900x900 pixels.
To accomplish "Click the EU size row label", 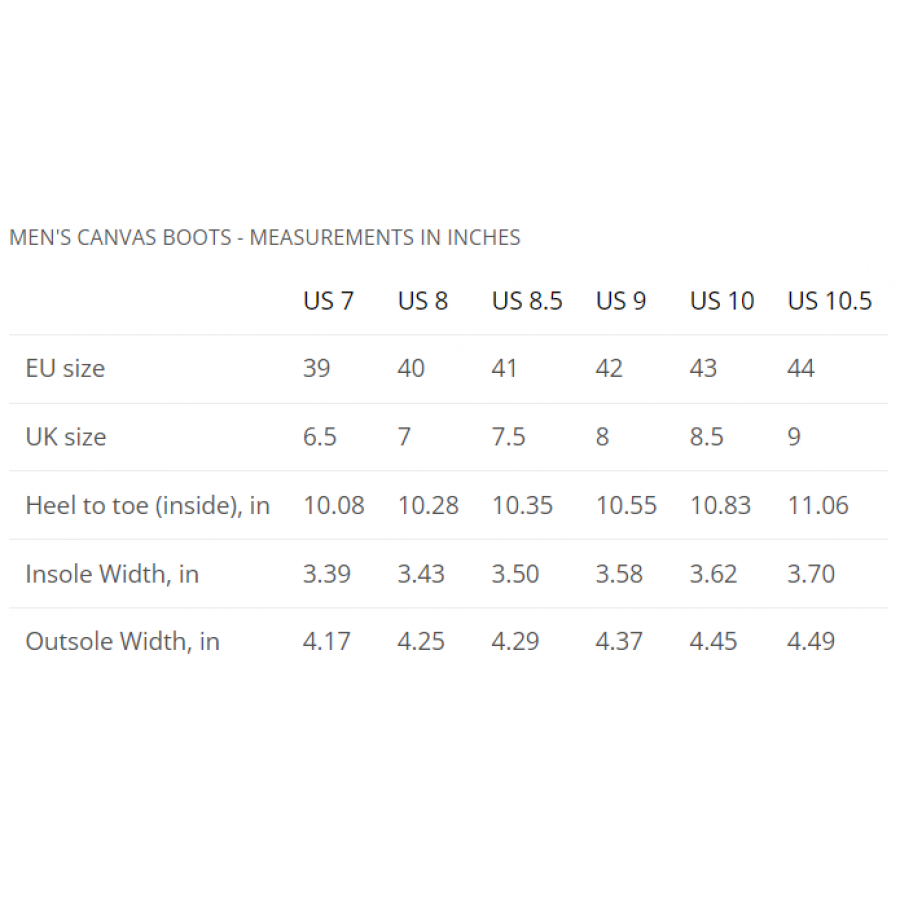I will [65, 368].
